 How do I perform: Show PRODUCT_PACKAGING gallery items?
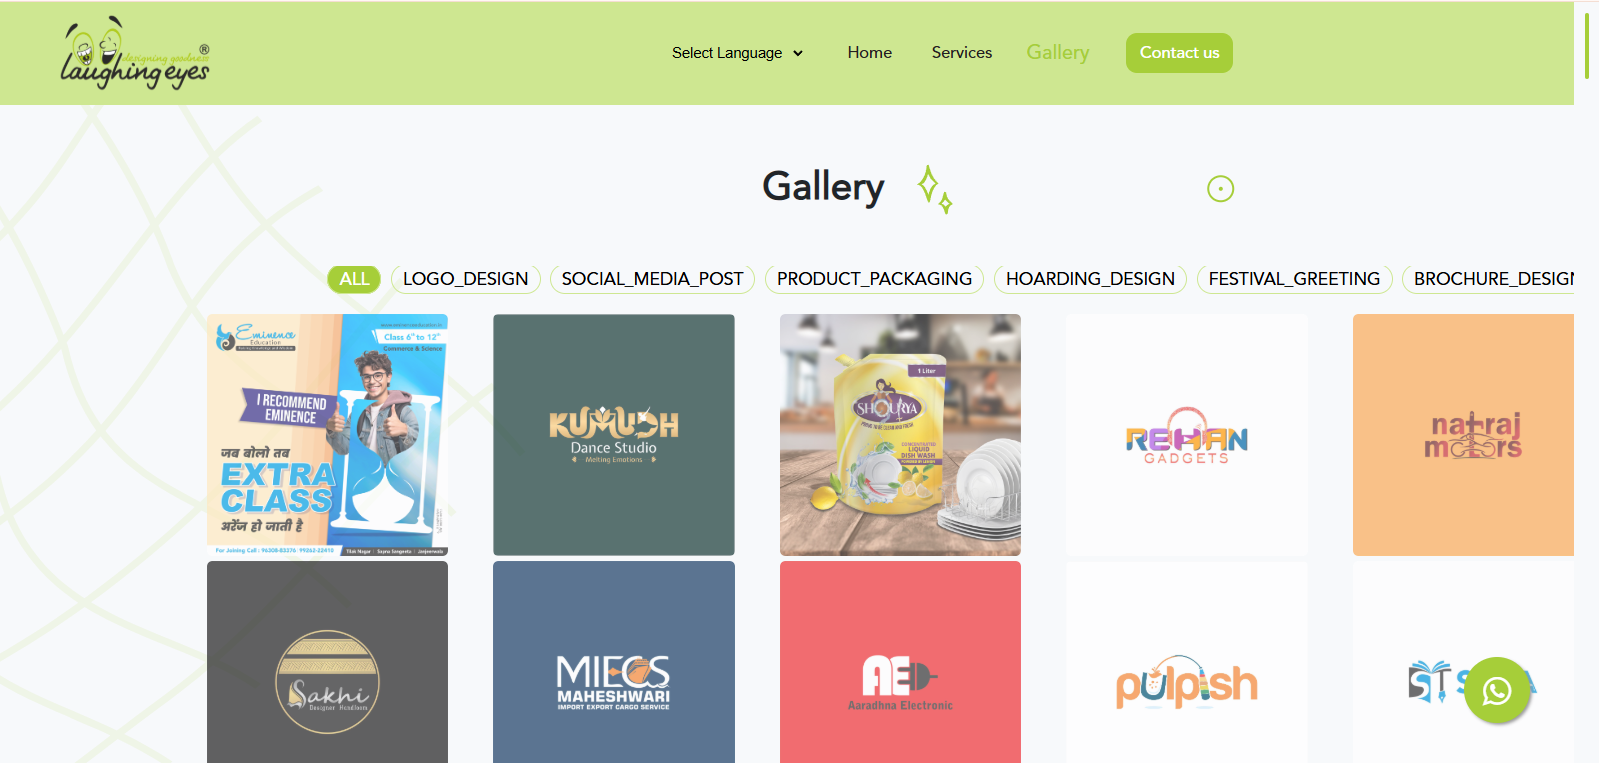click(875, 279)
